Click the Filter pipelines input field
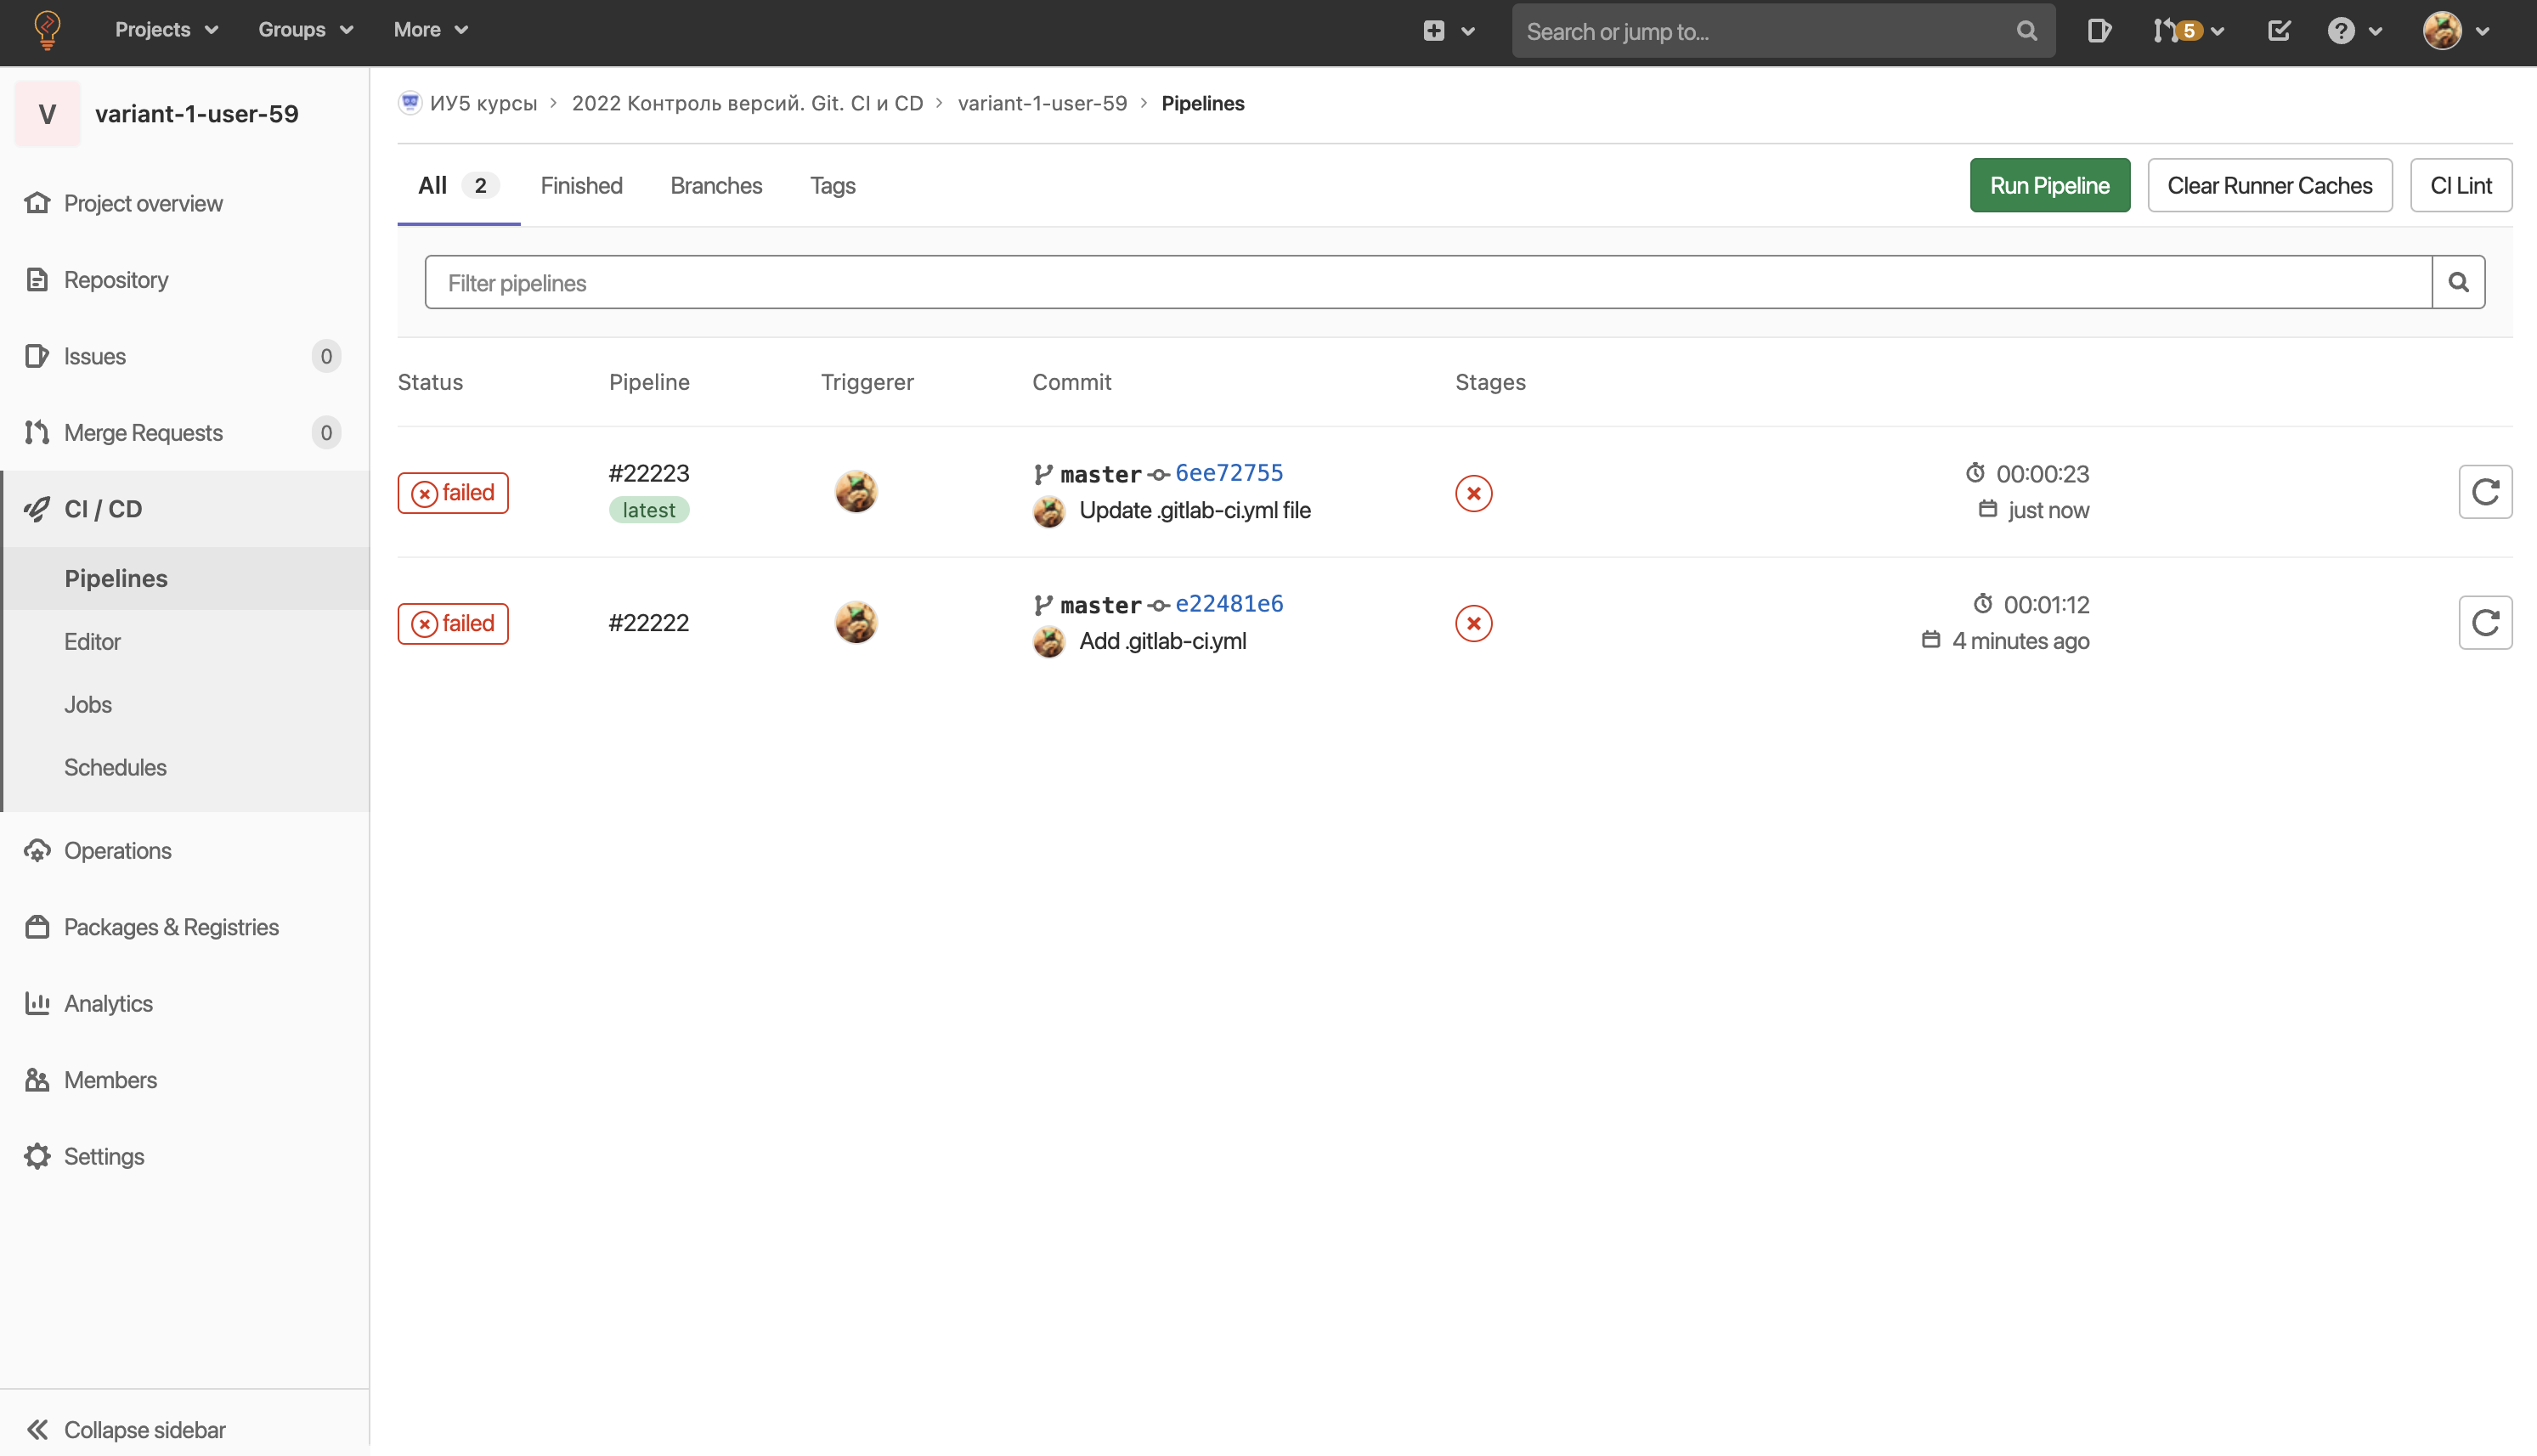The image size is (2537, 1456). (x=1427, y=283)
